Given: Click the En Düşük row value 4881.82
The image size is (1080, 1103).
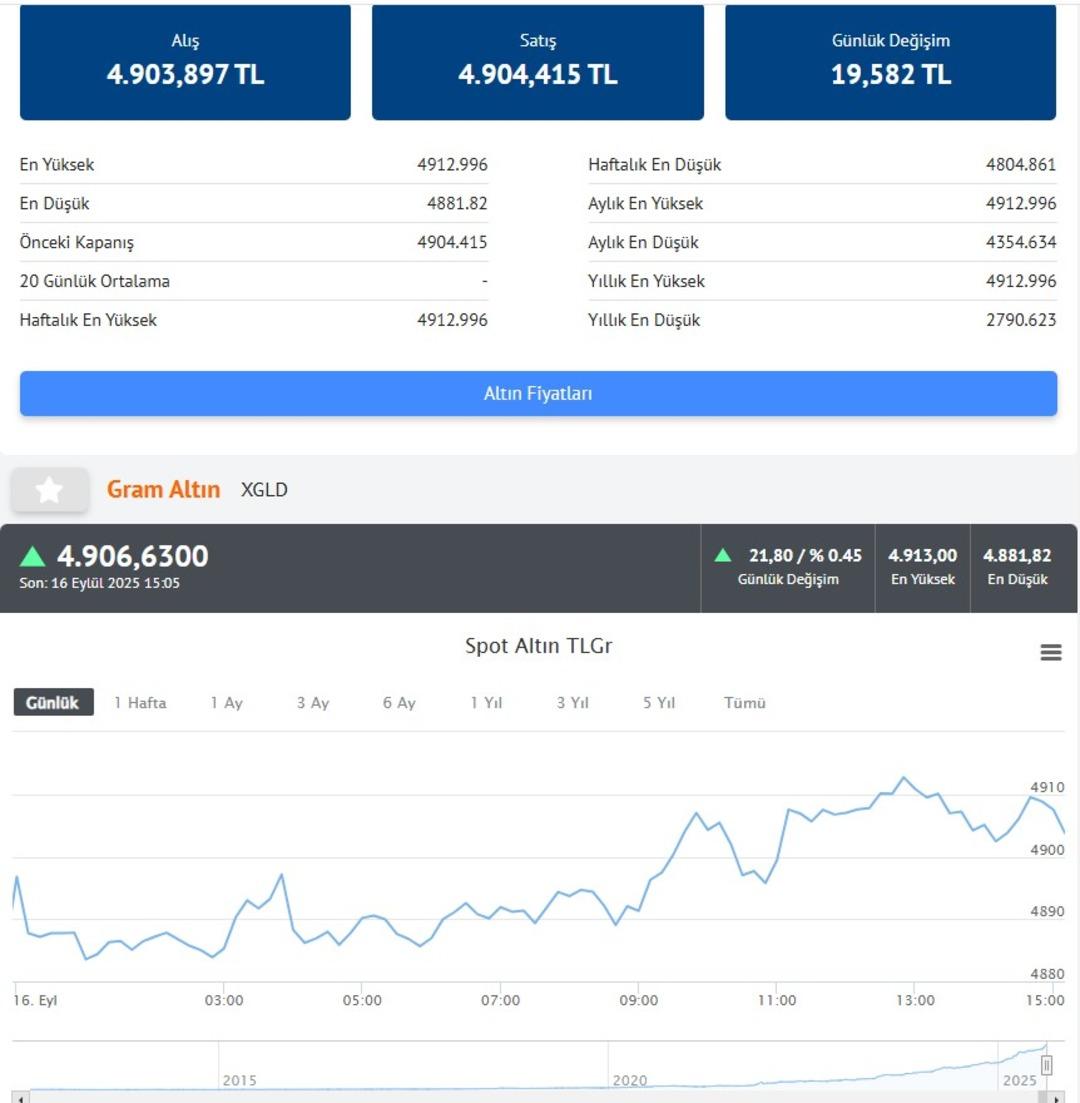Looking at the screenshot, I should (x=457, y=203).
